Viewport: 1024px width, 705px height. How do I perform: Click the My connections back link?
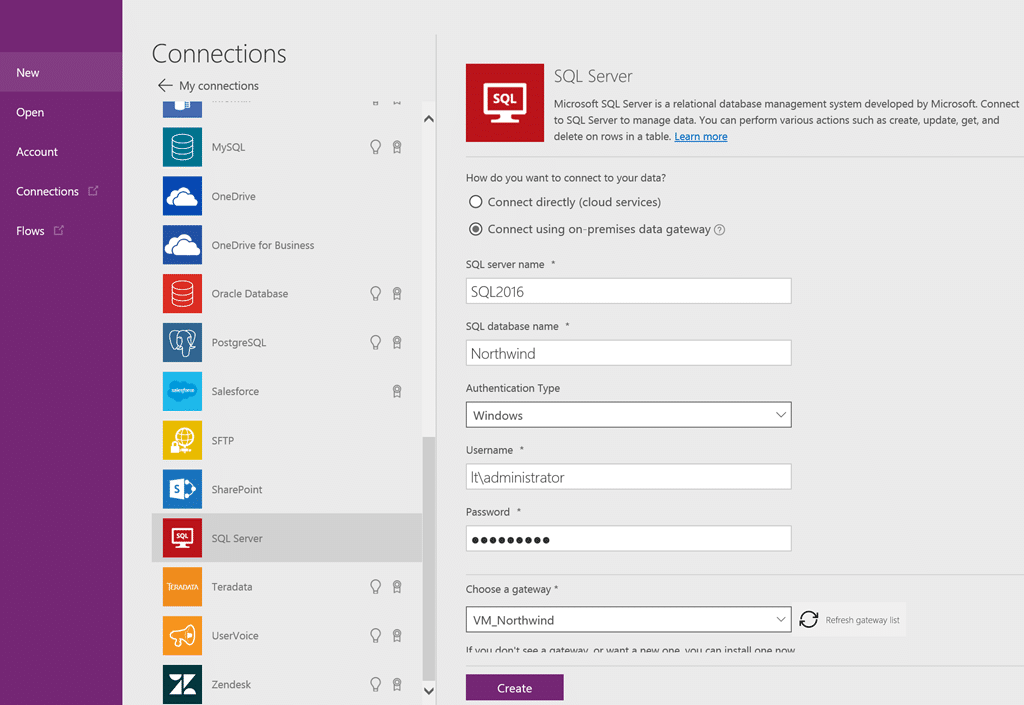[219, 86]
